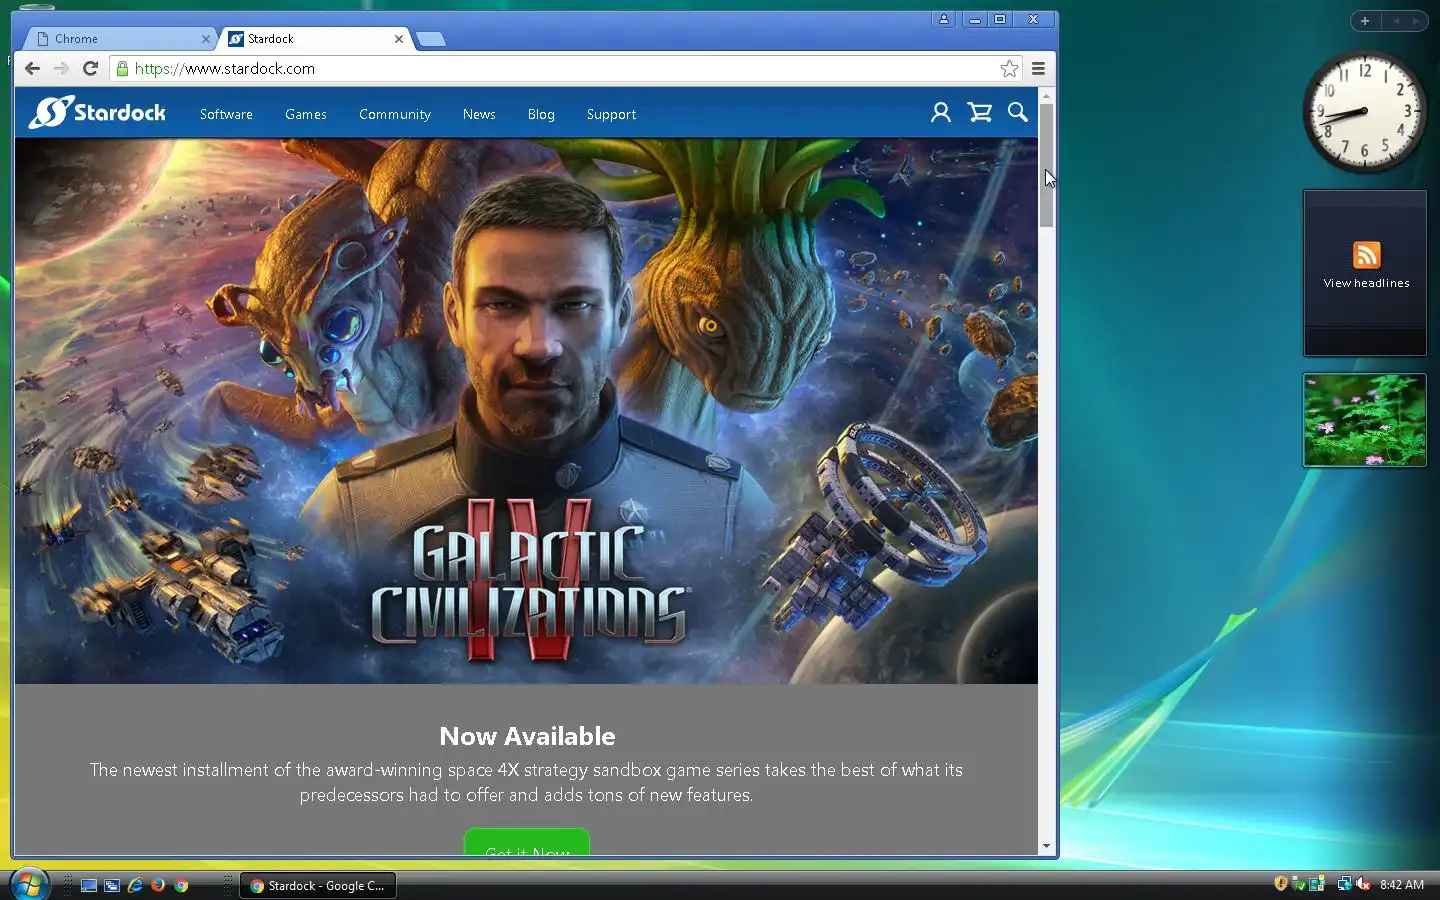Select the Stardock tab

click(x=314, y=39)
